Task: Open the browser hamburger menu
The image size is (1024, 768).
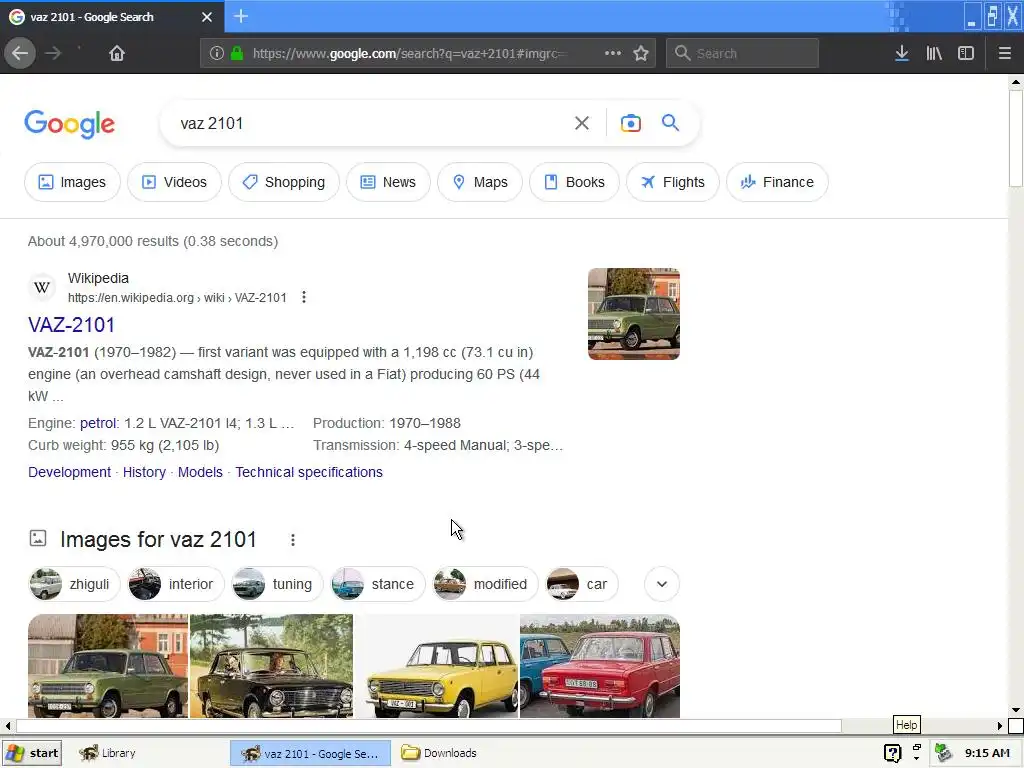Action: pos(1004,53)
